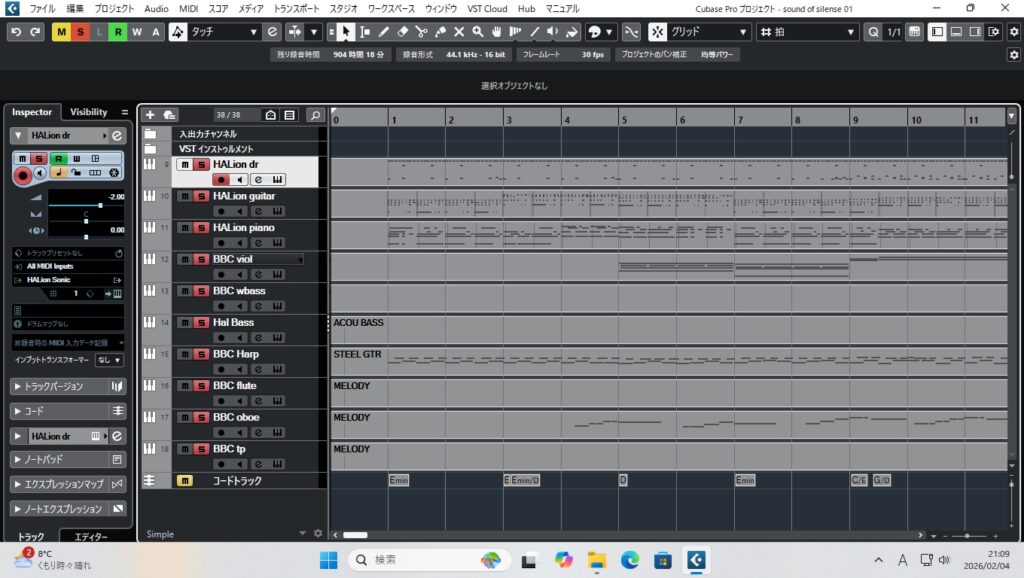
Task: Switch to the Visibility tab
Action: pyautogui.click(x=88, y=112)
